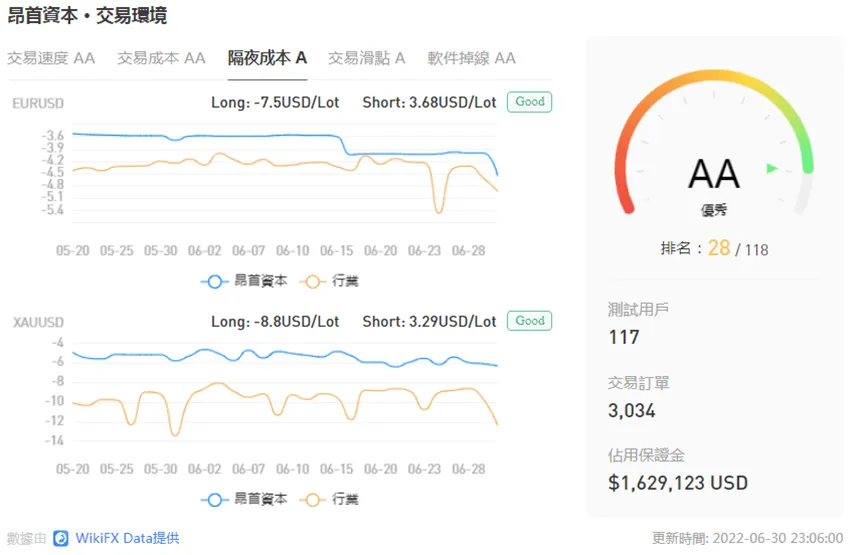Click 06-02 date on XAUUSD chart axis
The height and width of the screenshot is (555, 864).
pyautogui.click(x=204, y=470)
